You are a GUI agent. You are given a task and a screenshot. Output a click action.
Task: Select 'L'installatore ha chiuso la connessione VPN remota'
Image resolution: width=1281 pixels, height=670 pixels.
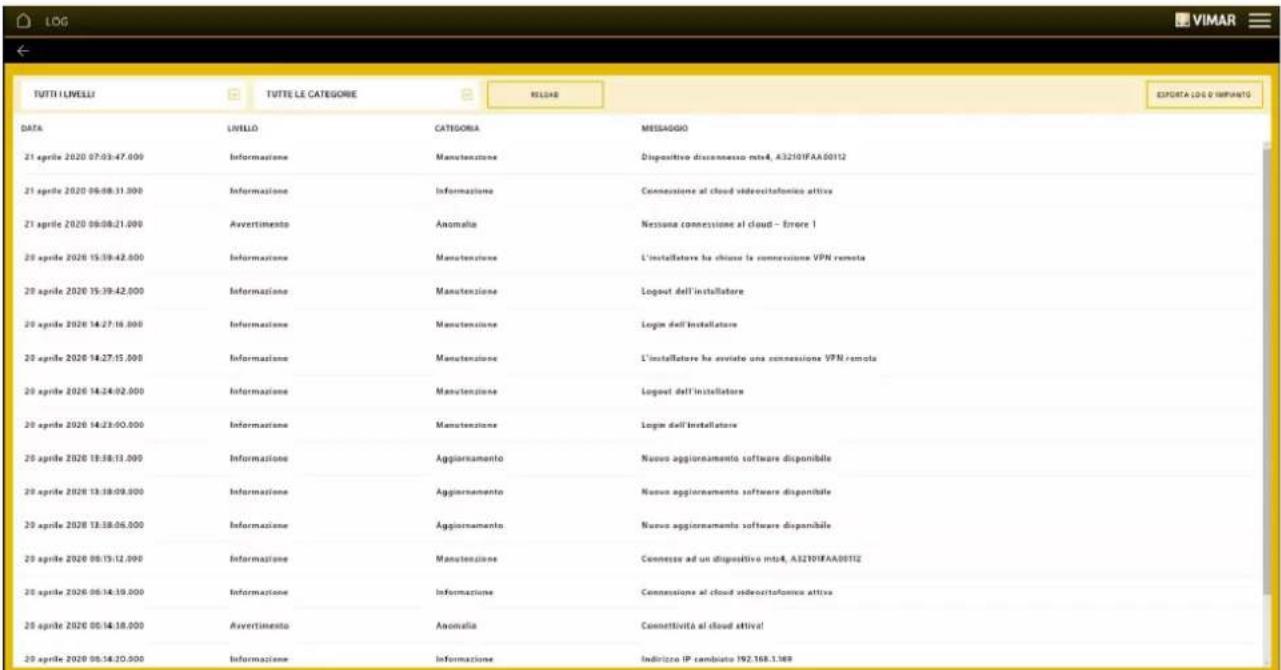752,259
